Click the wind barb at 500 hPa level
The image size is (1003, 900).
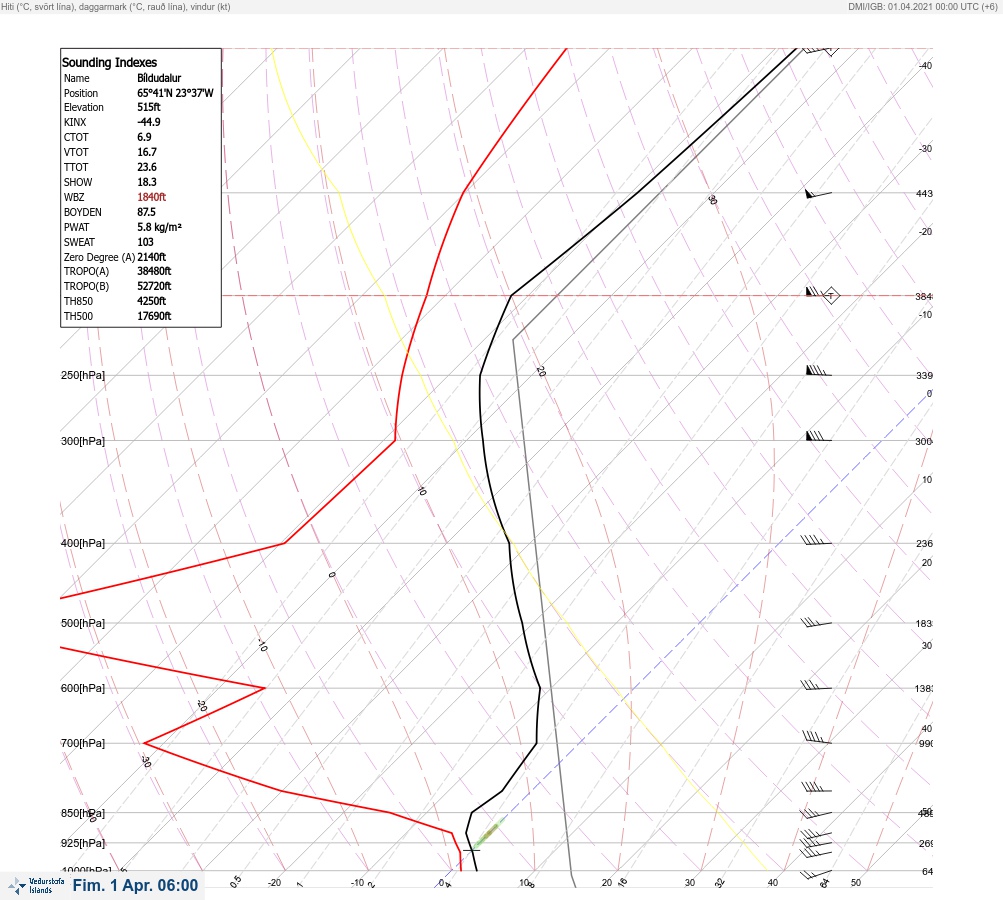[816, 622]
